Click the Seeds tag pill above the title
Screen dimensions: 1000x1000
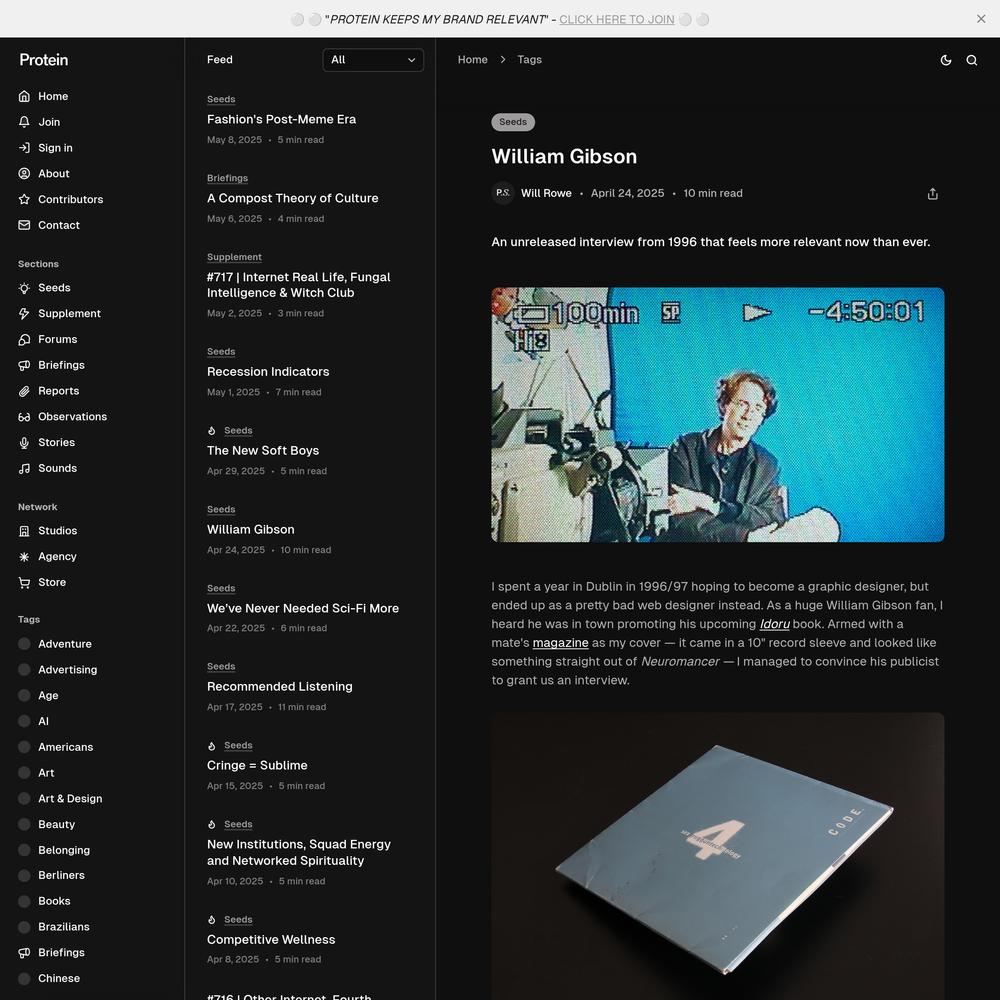pyautogui.click(x=513, y=122)
